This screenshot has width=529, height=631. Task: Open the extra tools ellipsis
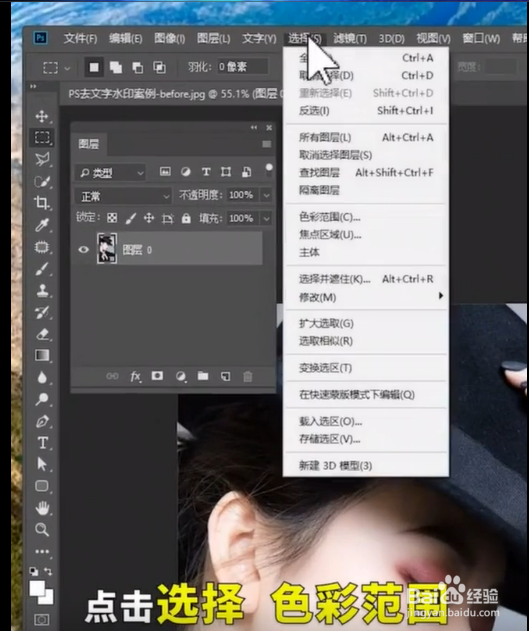(42, 551)
